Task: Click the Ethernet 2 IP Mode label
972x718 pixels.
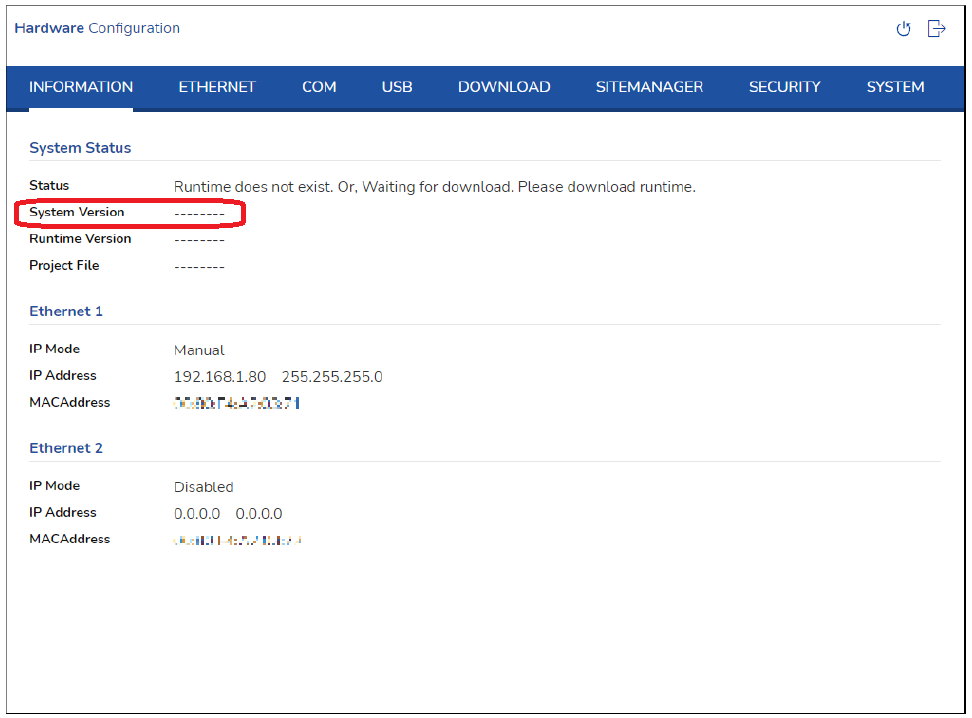Action: 55,486
